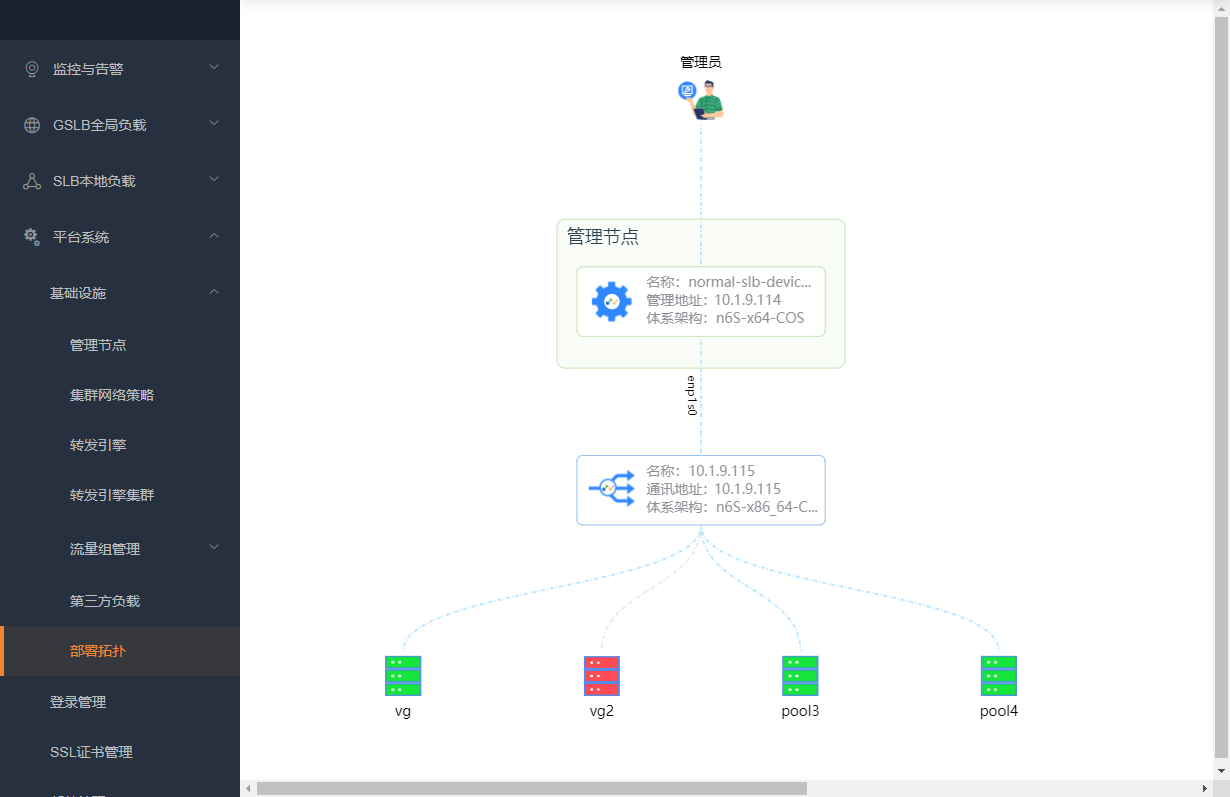Click the GSLB globe icon in sidebar
Screen dimensions: 1230x797
coord(32,125)
